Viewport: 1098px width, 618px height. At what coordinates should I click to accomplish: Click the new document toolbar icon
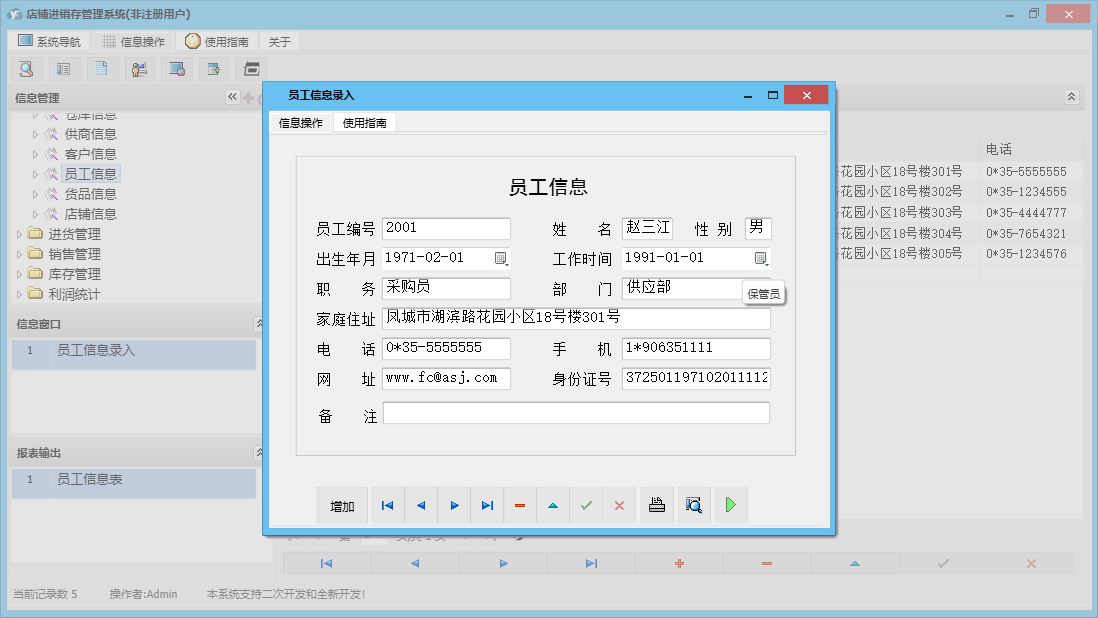tap(101, 69)
